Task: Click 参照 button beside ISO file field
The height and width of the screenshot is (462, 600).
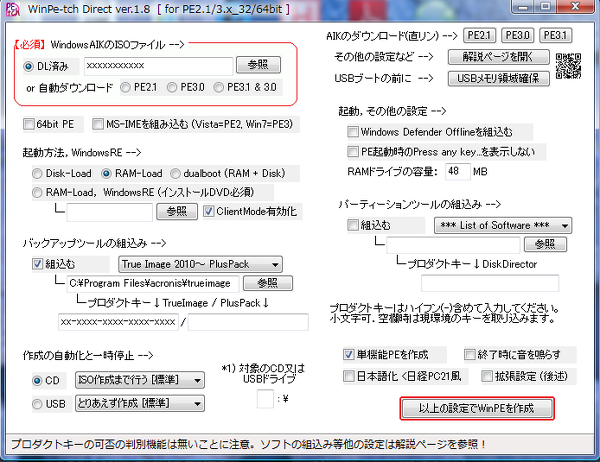Action: coord(258,65)
